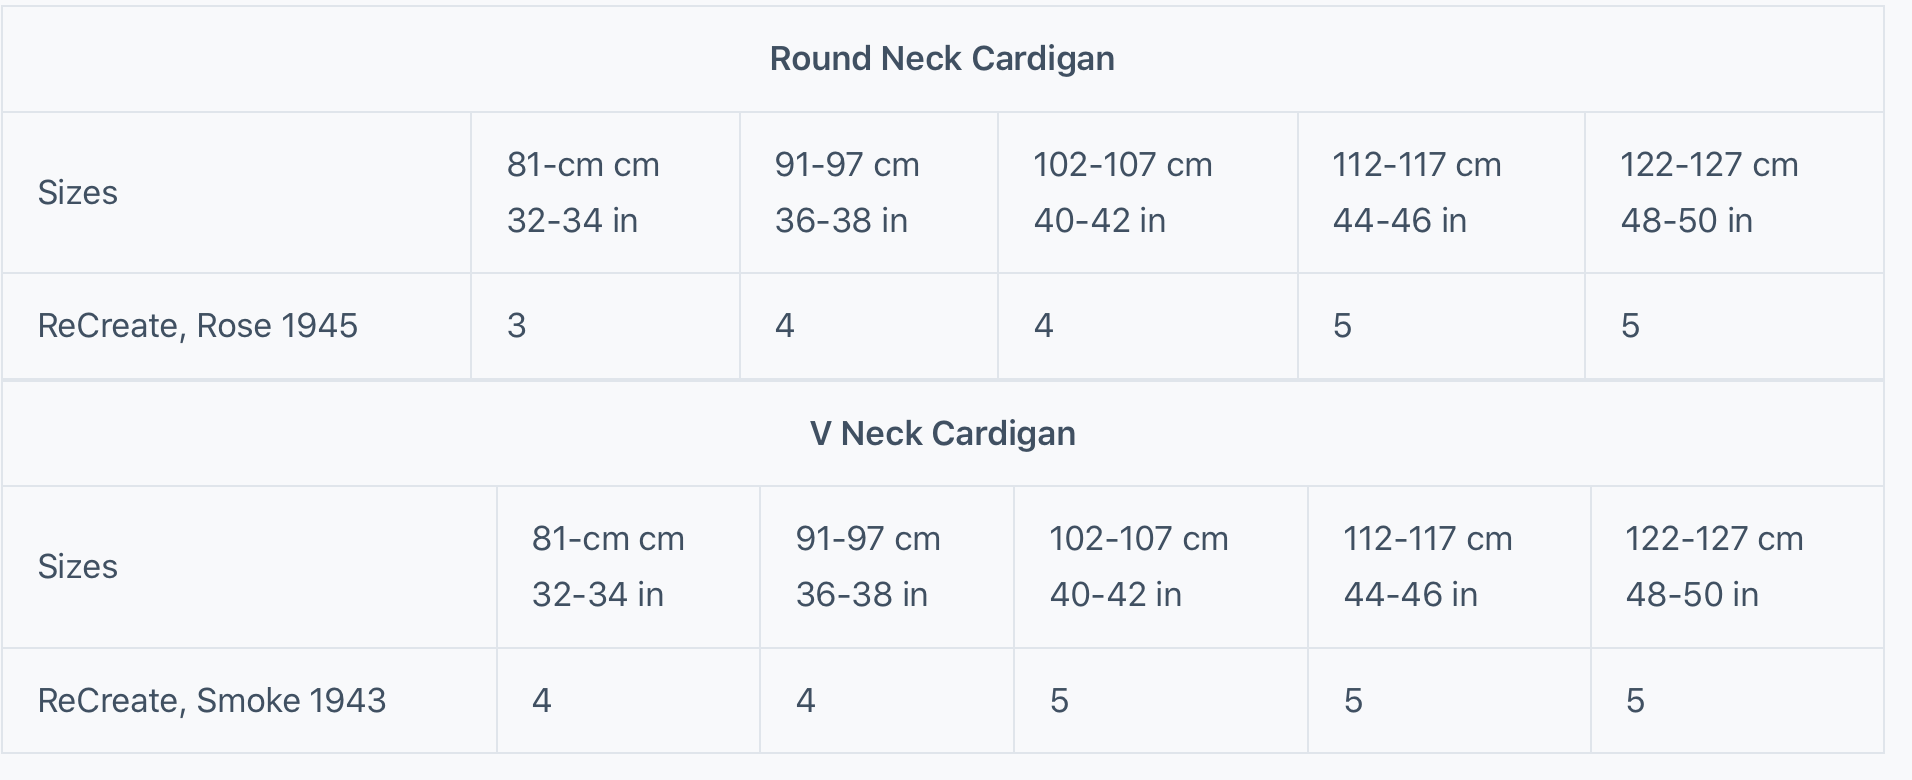Click Round Neck 122-127 cm size cell

click(1709, 192)
